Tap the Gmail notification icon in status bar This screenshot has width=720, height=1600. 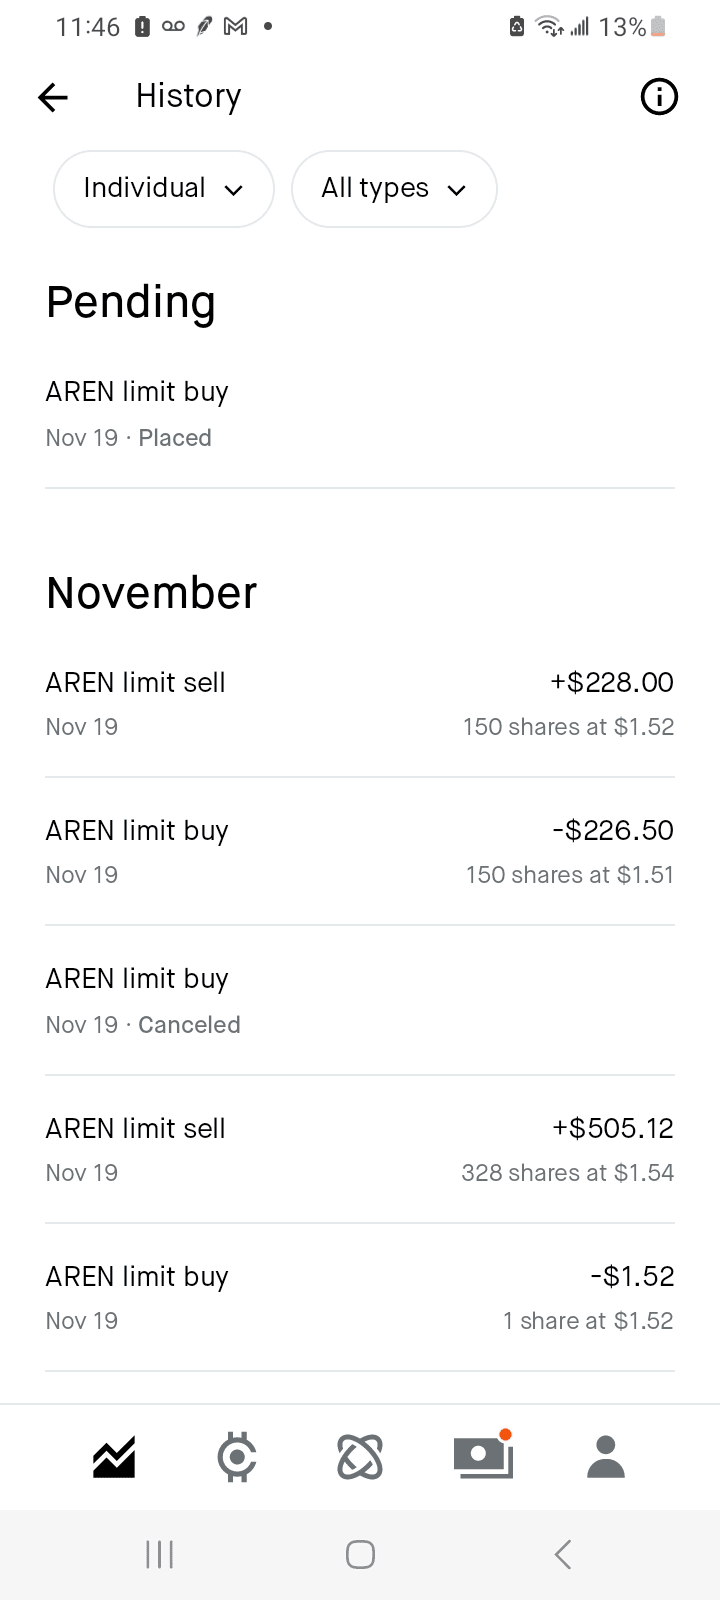click(x=236, y=27)
